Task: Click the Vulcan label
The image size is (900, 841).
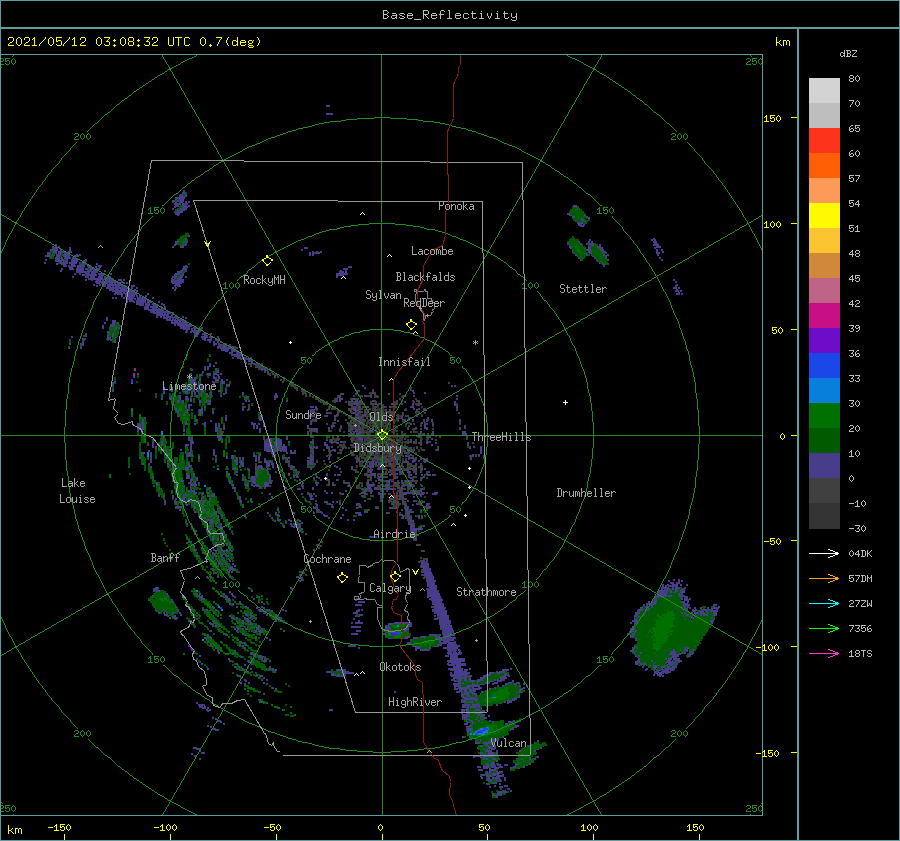Action: (x=509, y=743)
